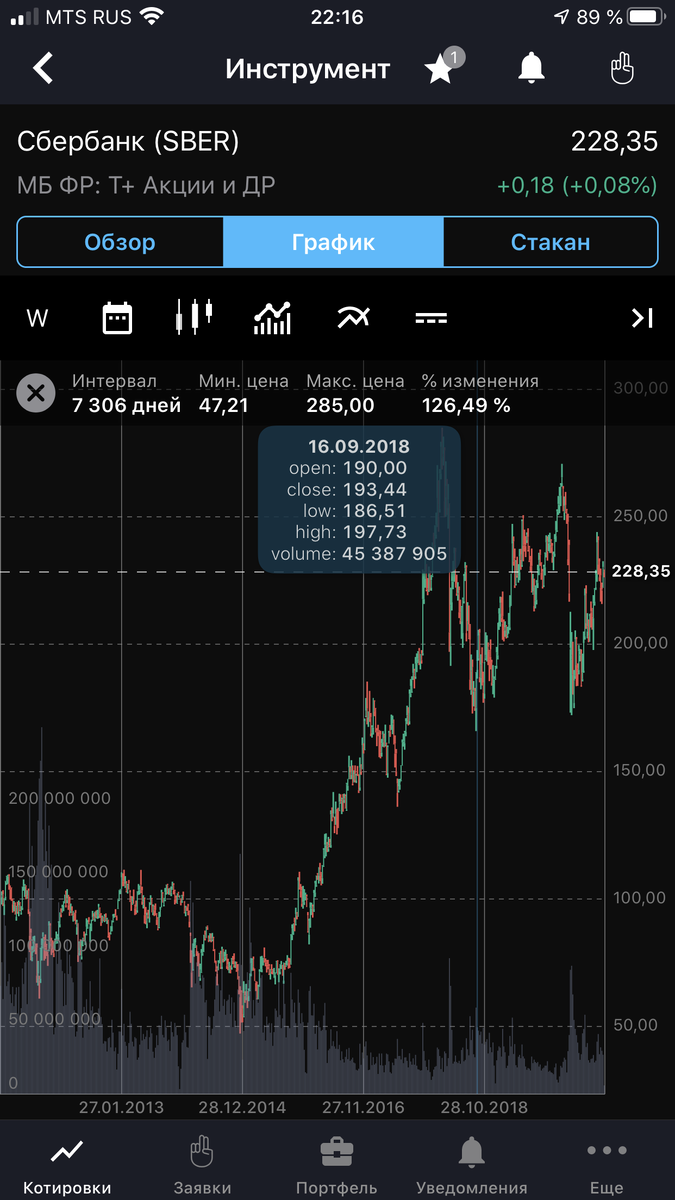
Task: Change chart type via candlestick icon
Action: (x=194, y=317)
